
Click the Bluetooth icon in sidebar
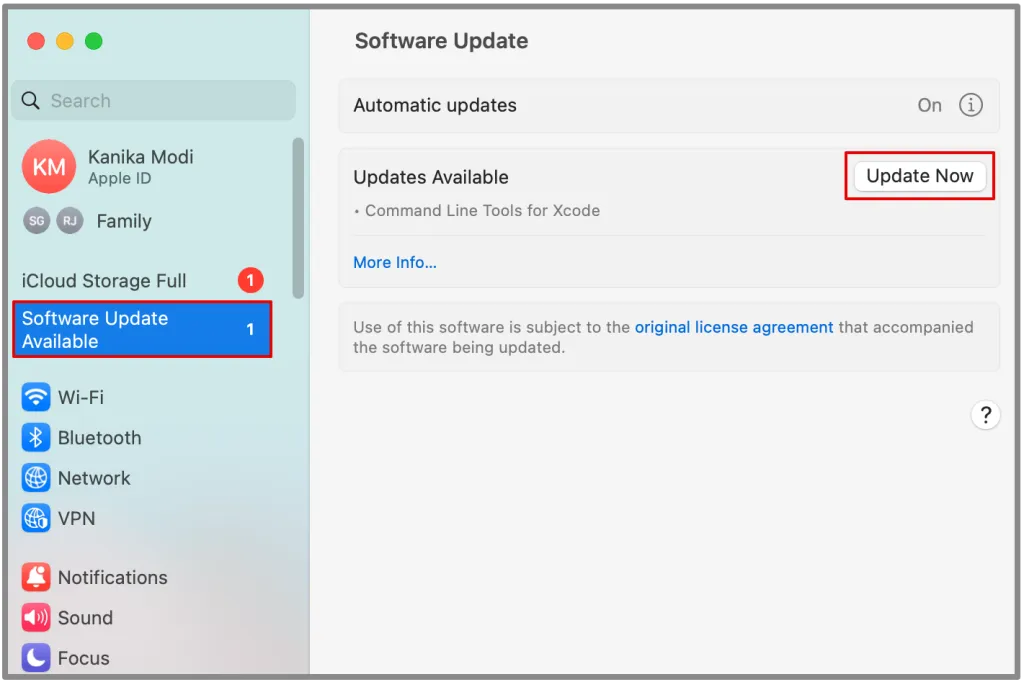pyautogui.click(x=36, y=438)
